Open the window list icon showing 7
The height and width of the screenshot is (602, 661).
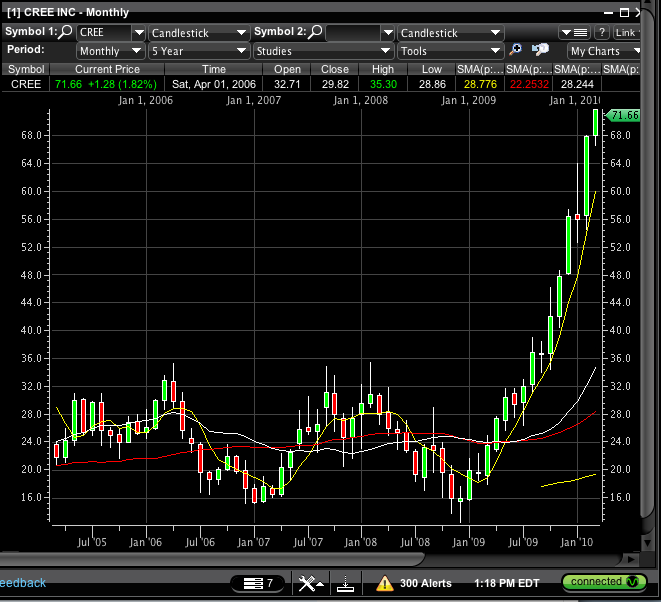pyautogui.click(x=258, y=583)
